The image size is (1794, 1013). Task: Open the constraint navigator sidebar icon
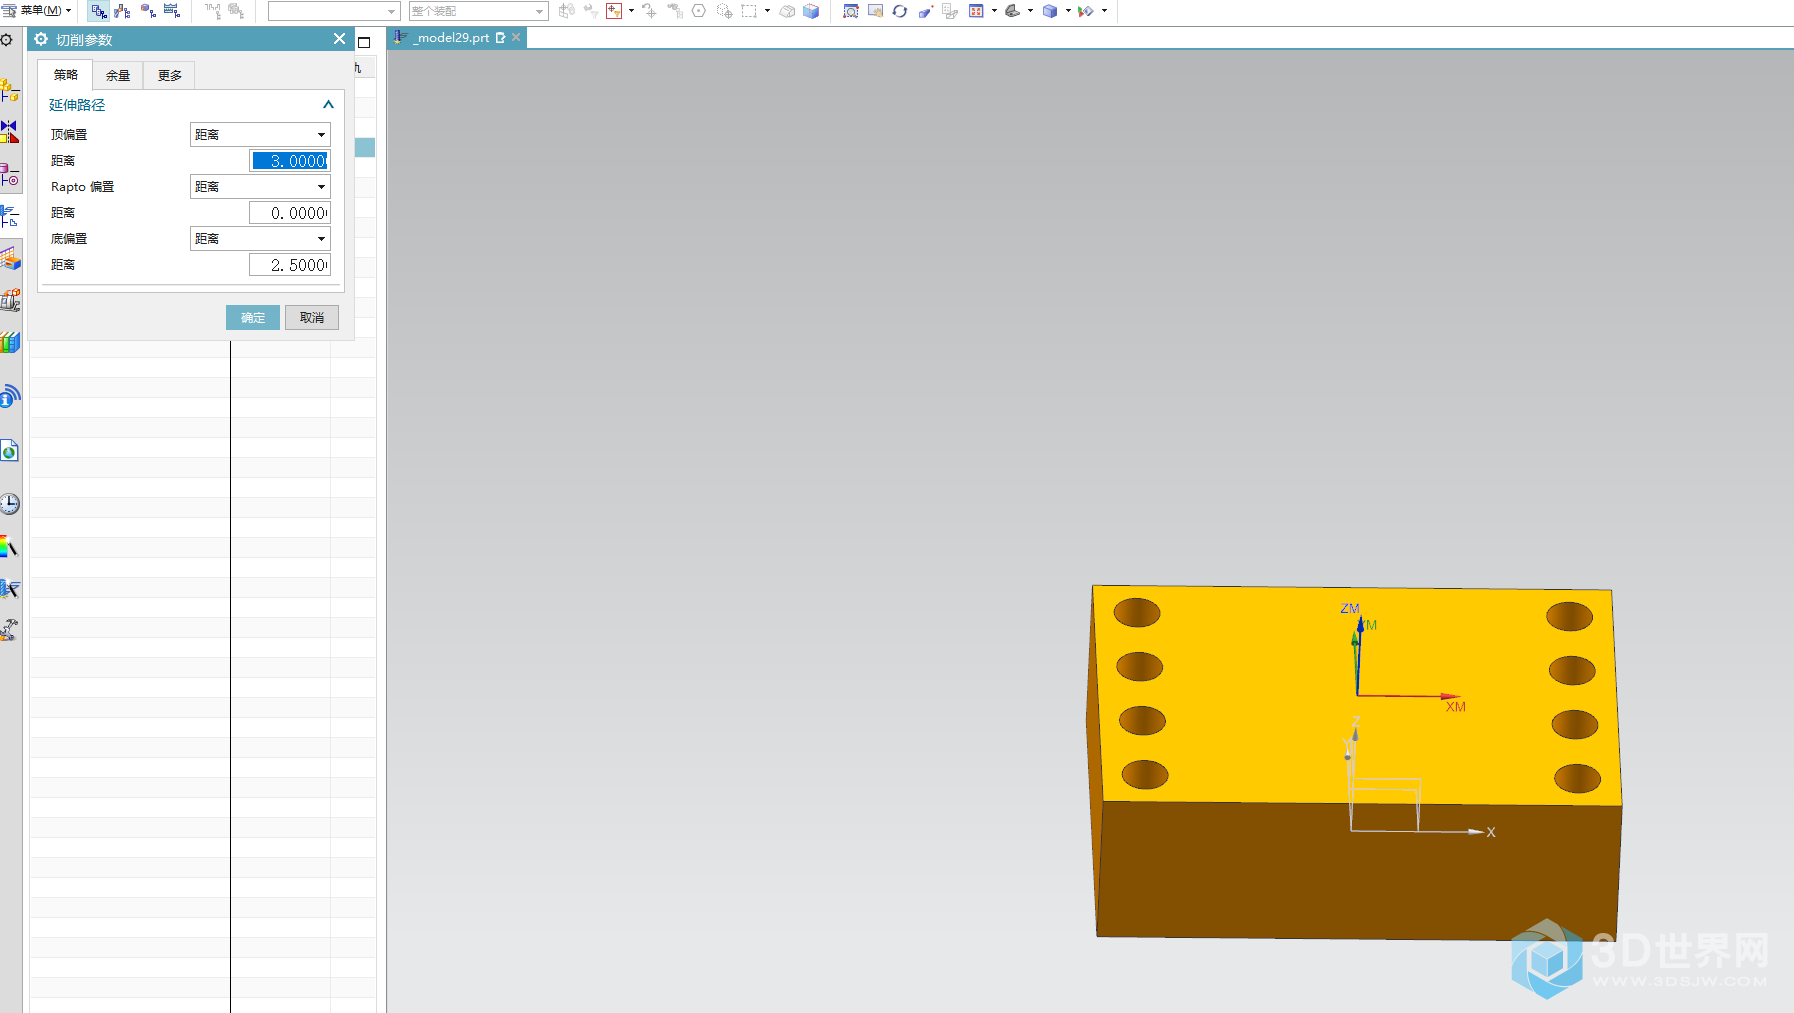pos(10,132)
